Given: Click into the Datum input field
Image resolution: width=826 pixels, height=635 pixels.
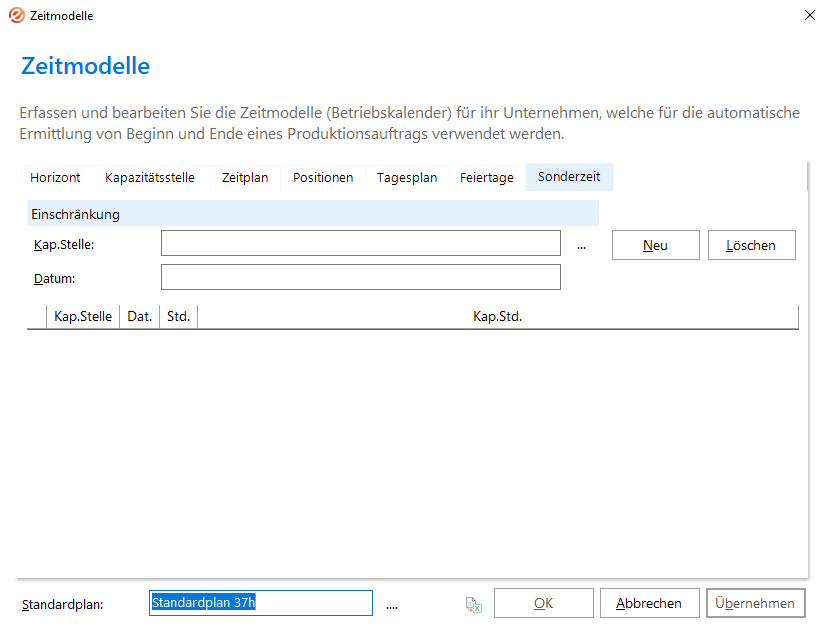Looking at the screenshot, I should coord(360,277).
